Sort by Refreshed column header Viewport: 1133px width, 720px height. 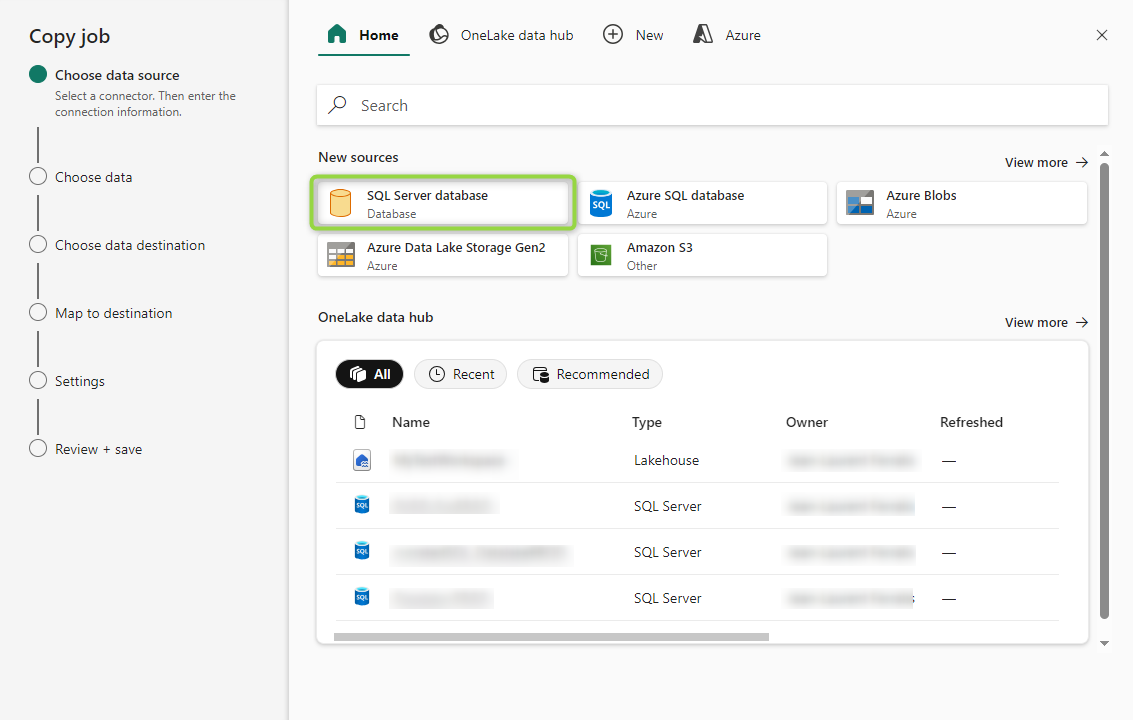click(971, 422)
